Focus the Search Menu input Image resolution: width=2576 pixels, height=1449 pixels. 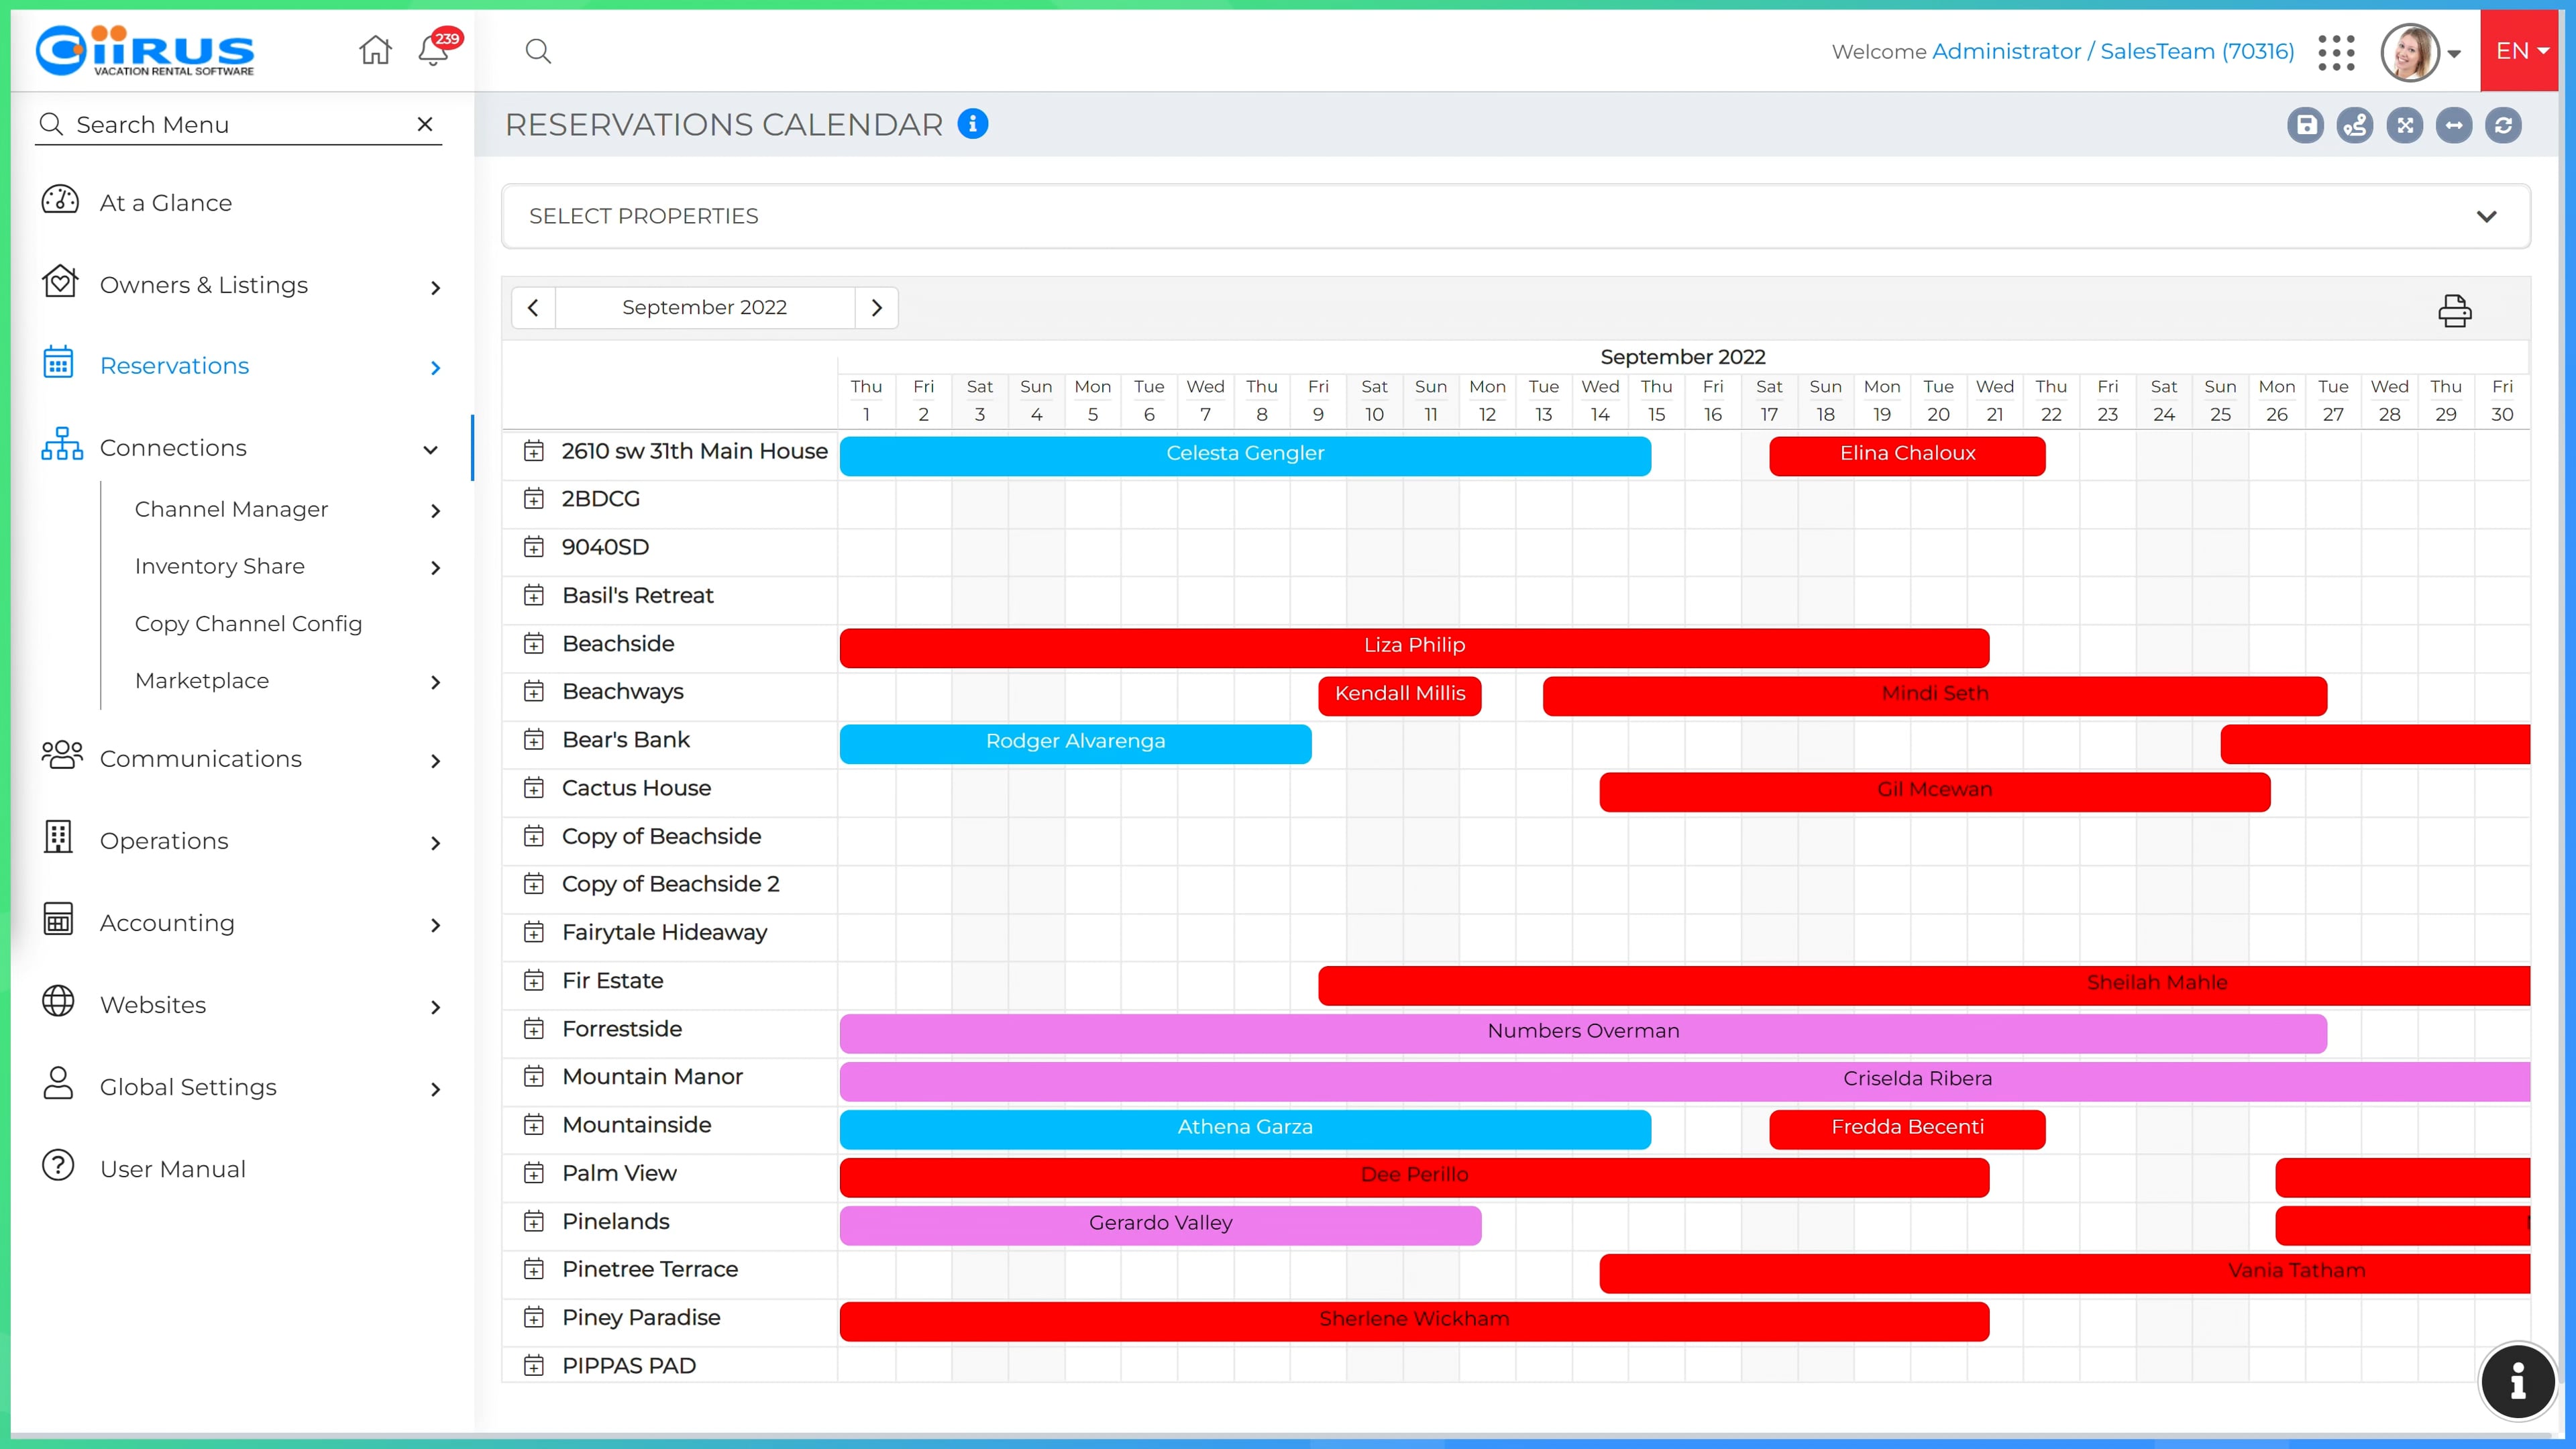tap(238, 124)
